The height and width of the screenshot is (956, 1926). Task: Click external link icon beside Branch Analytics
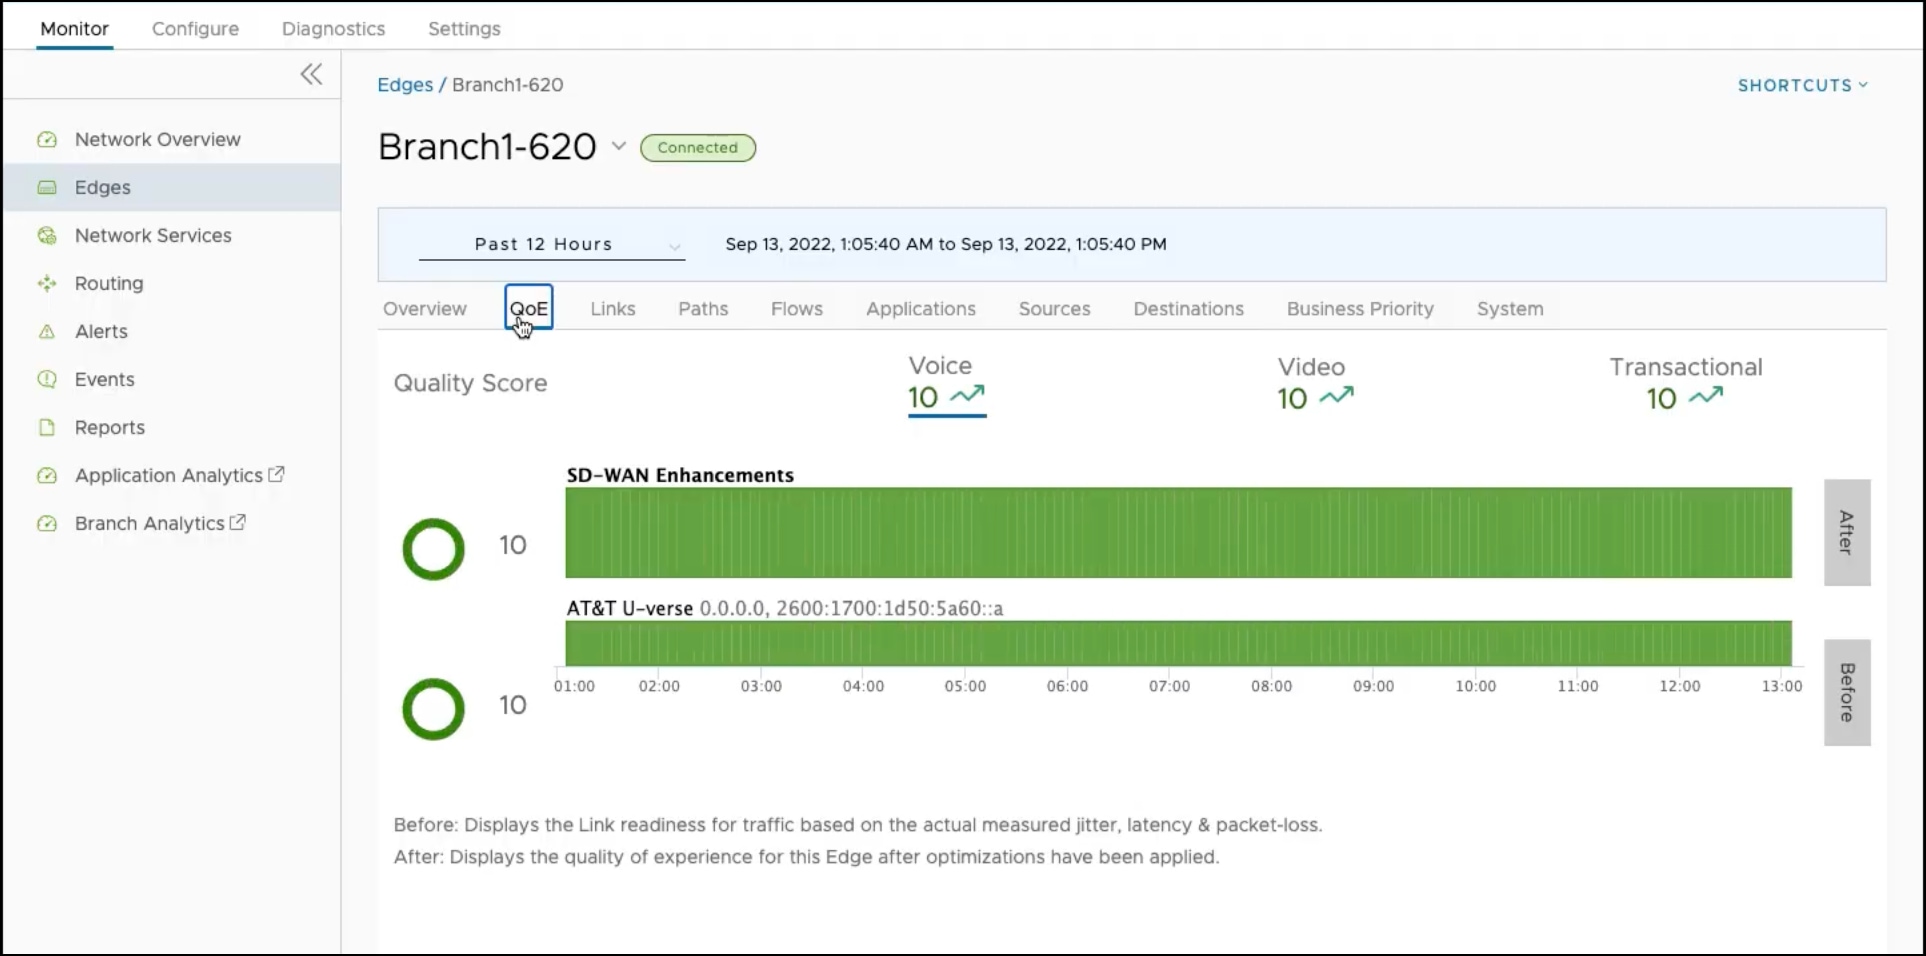pos(238,522)
